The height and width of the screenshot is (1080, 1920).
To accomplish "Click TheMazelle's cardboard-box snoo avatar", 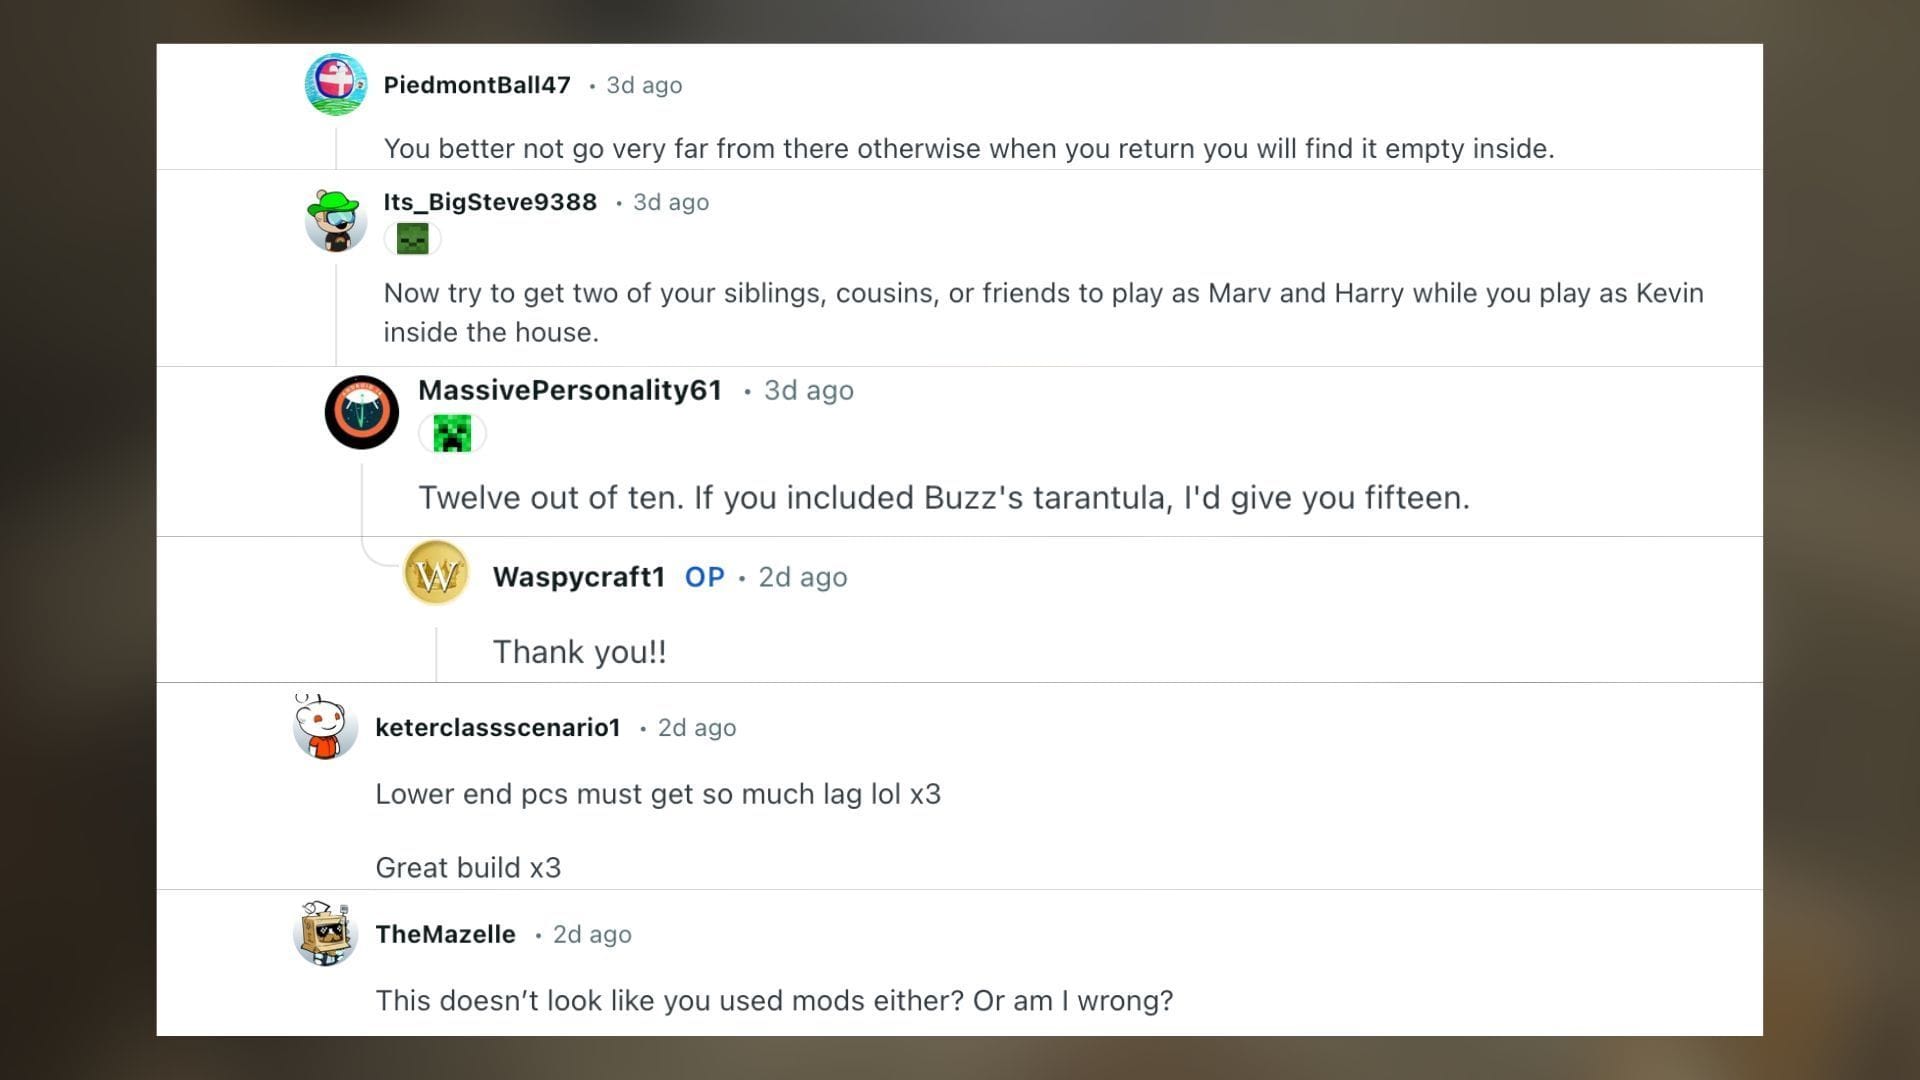I will pyautogui.click(x=325, y=935).
